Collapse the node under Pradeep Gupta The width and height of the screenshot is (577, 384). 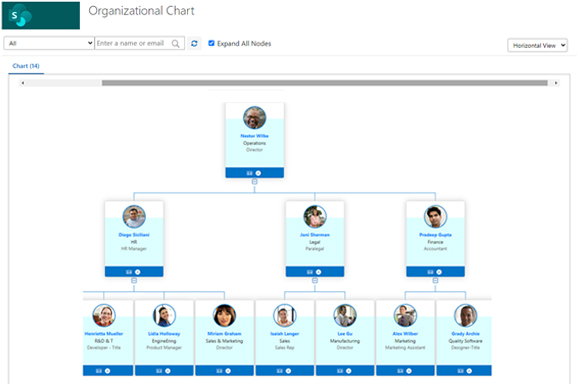pos(435,281)
